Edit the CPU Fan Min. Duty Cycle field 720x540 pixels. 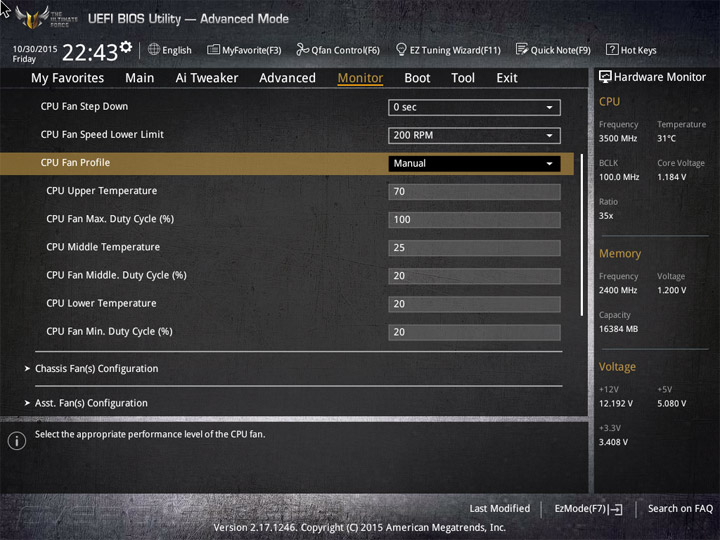click(x=474, y=332)
